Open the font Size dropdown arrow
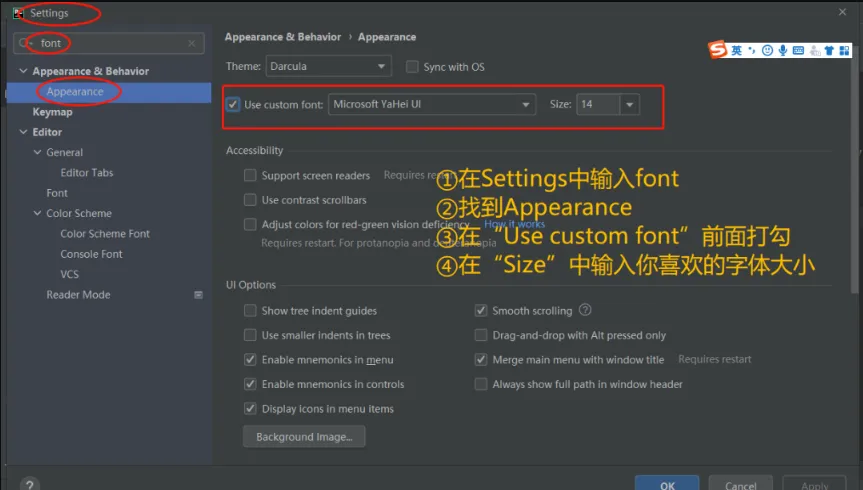Image resolution: width=863 pixels, height=490 pixels. tap(629, 104)
